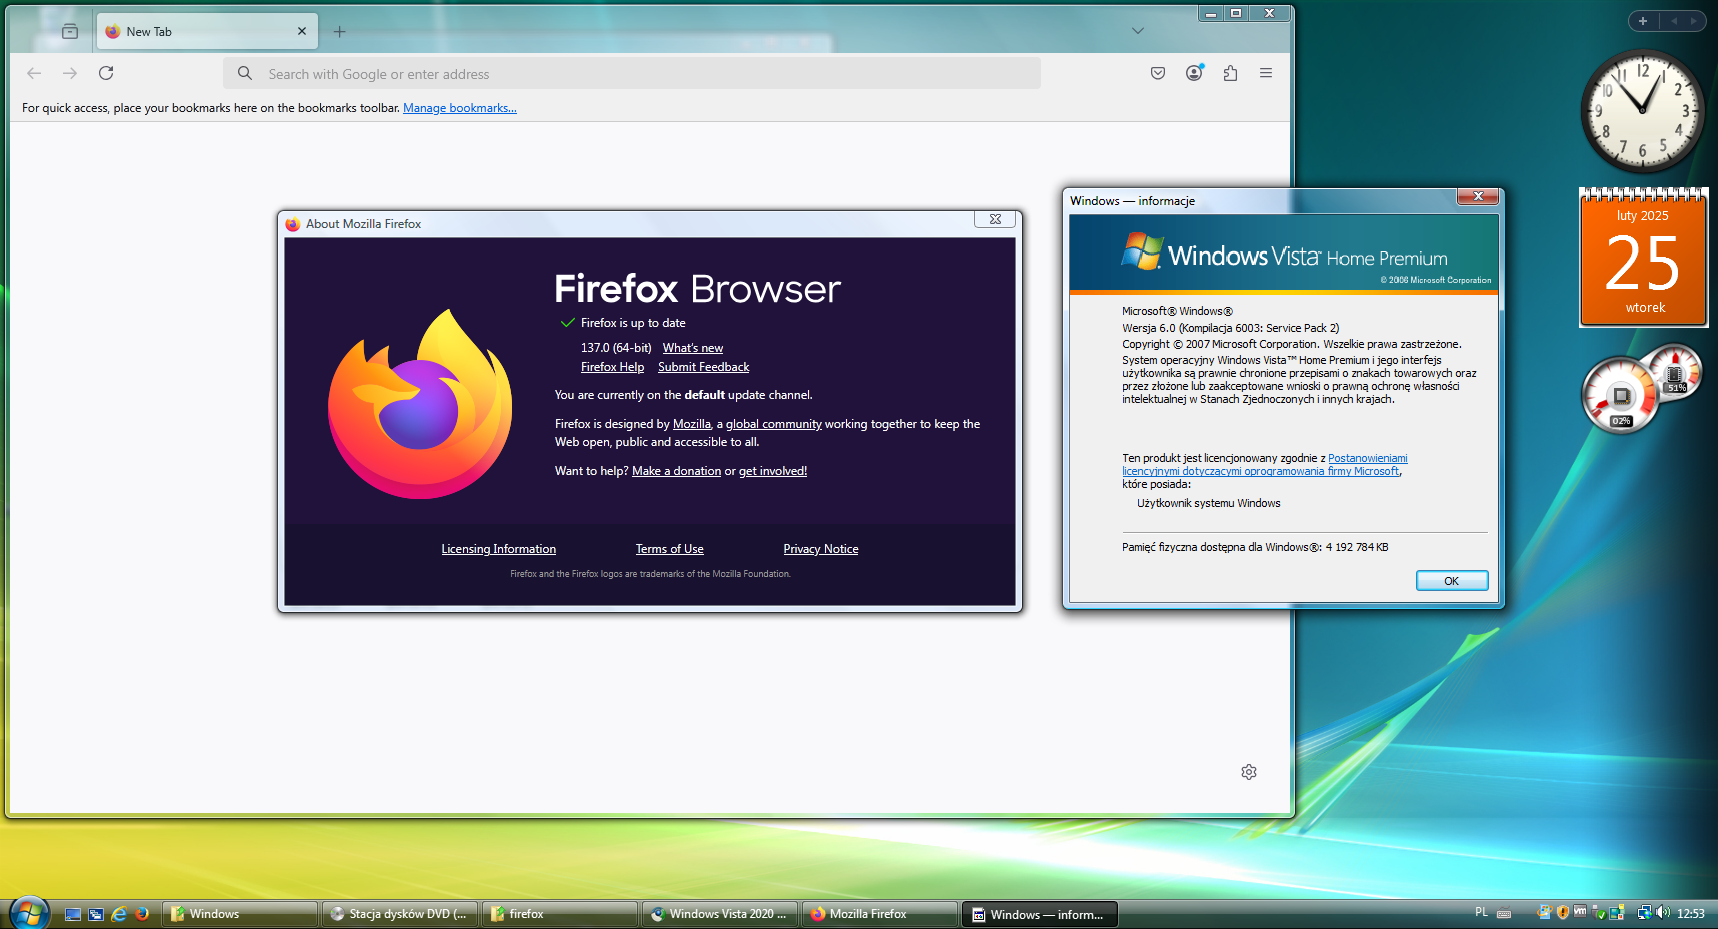Close the Windows informacje dialog
This screenshot has height=929, width=1718.
point(1477,196)
